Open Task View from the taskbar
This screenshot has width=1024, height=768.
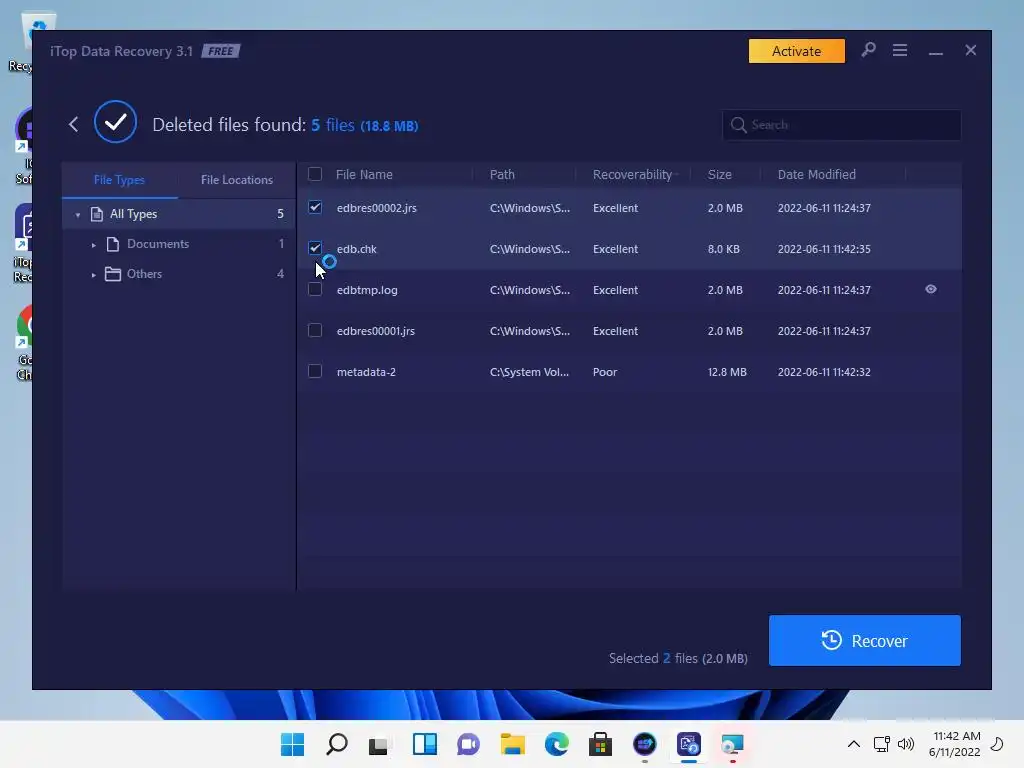pos(379,745)
